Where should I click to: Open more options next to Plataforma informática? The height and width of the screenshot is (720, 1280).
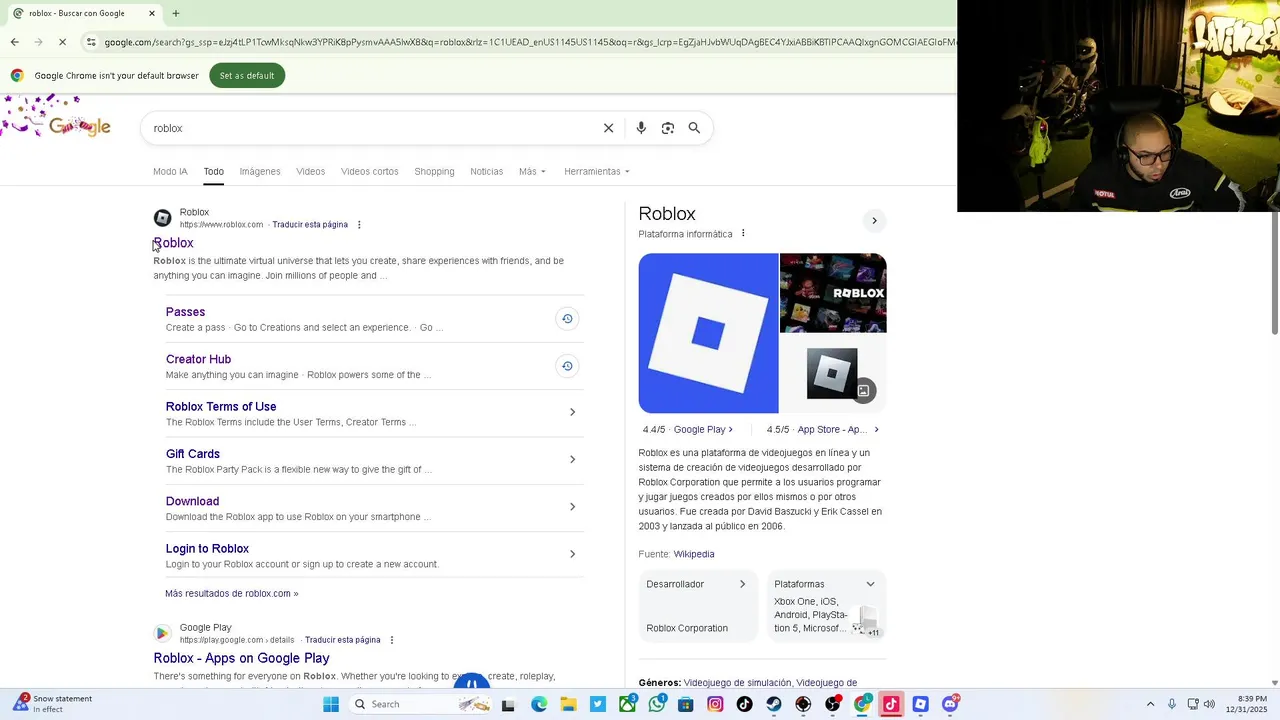(x=743, y=234)
